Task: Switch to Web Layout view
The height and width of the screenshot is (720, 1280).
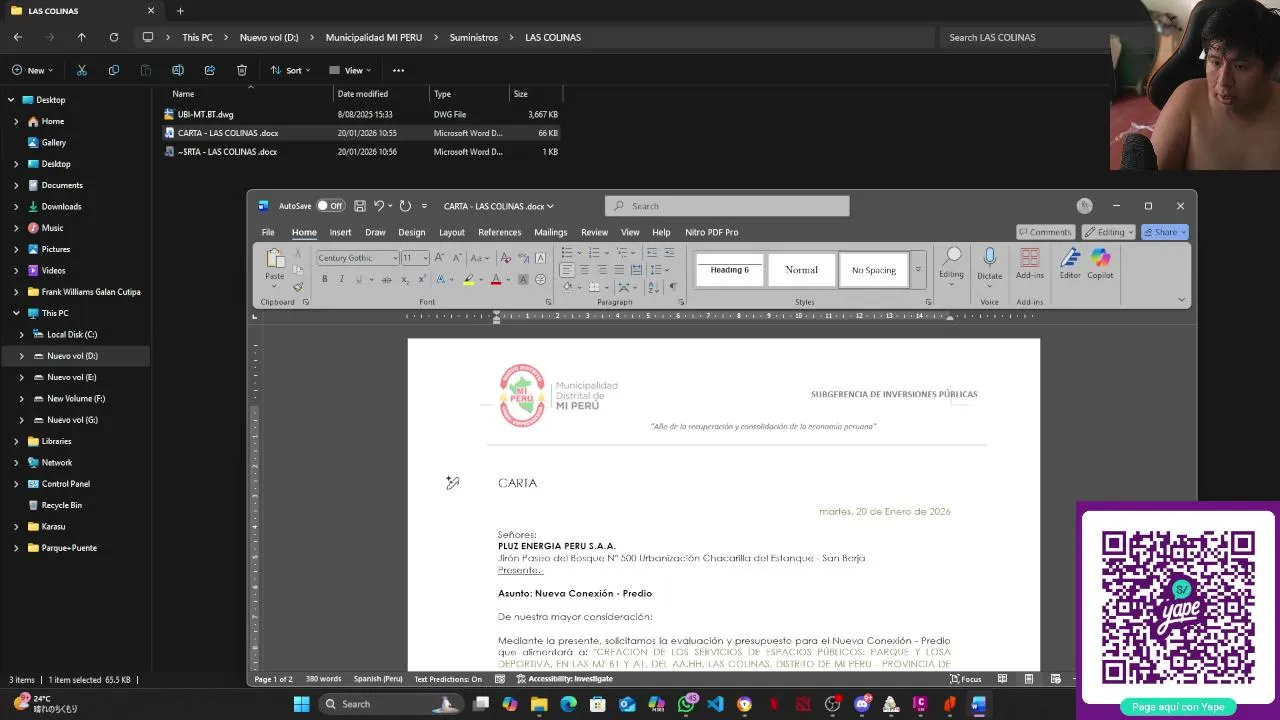Action: [1055, 679]
